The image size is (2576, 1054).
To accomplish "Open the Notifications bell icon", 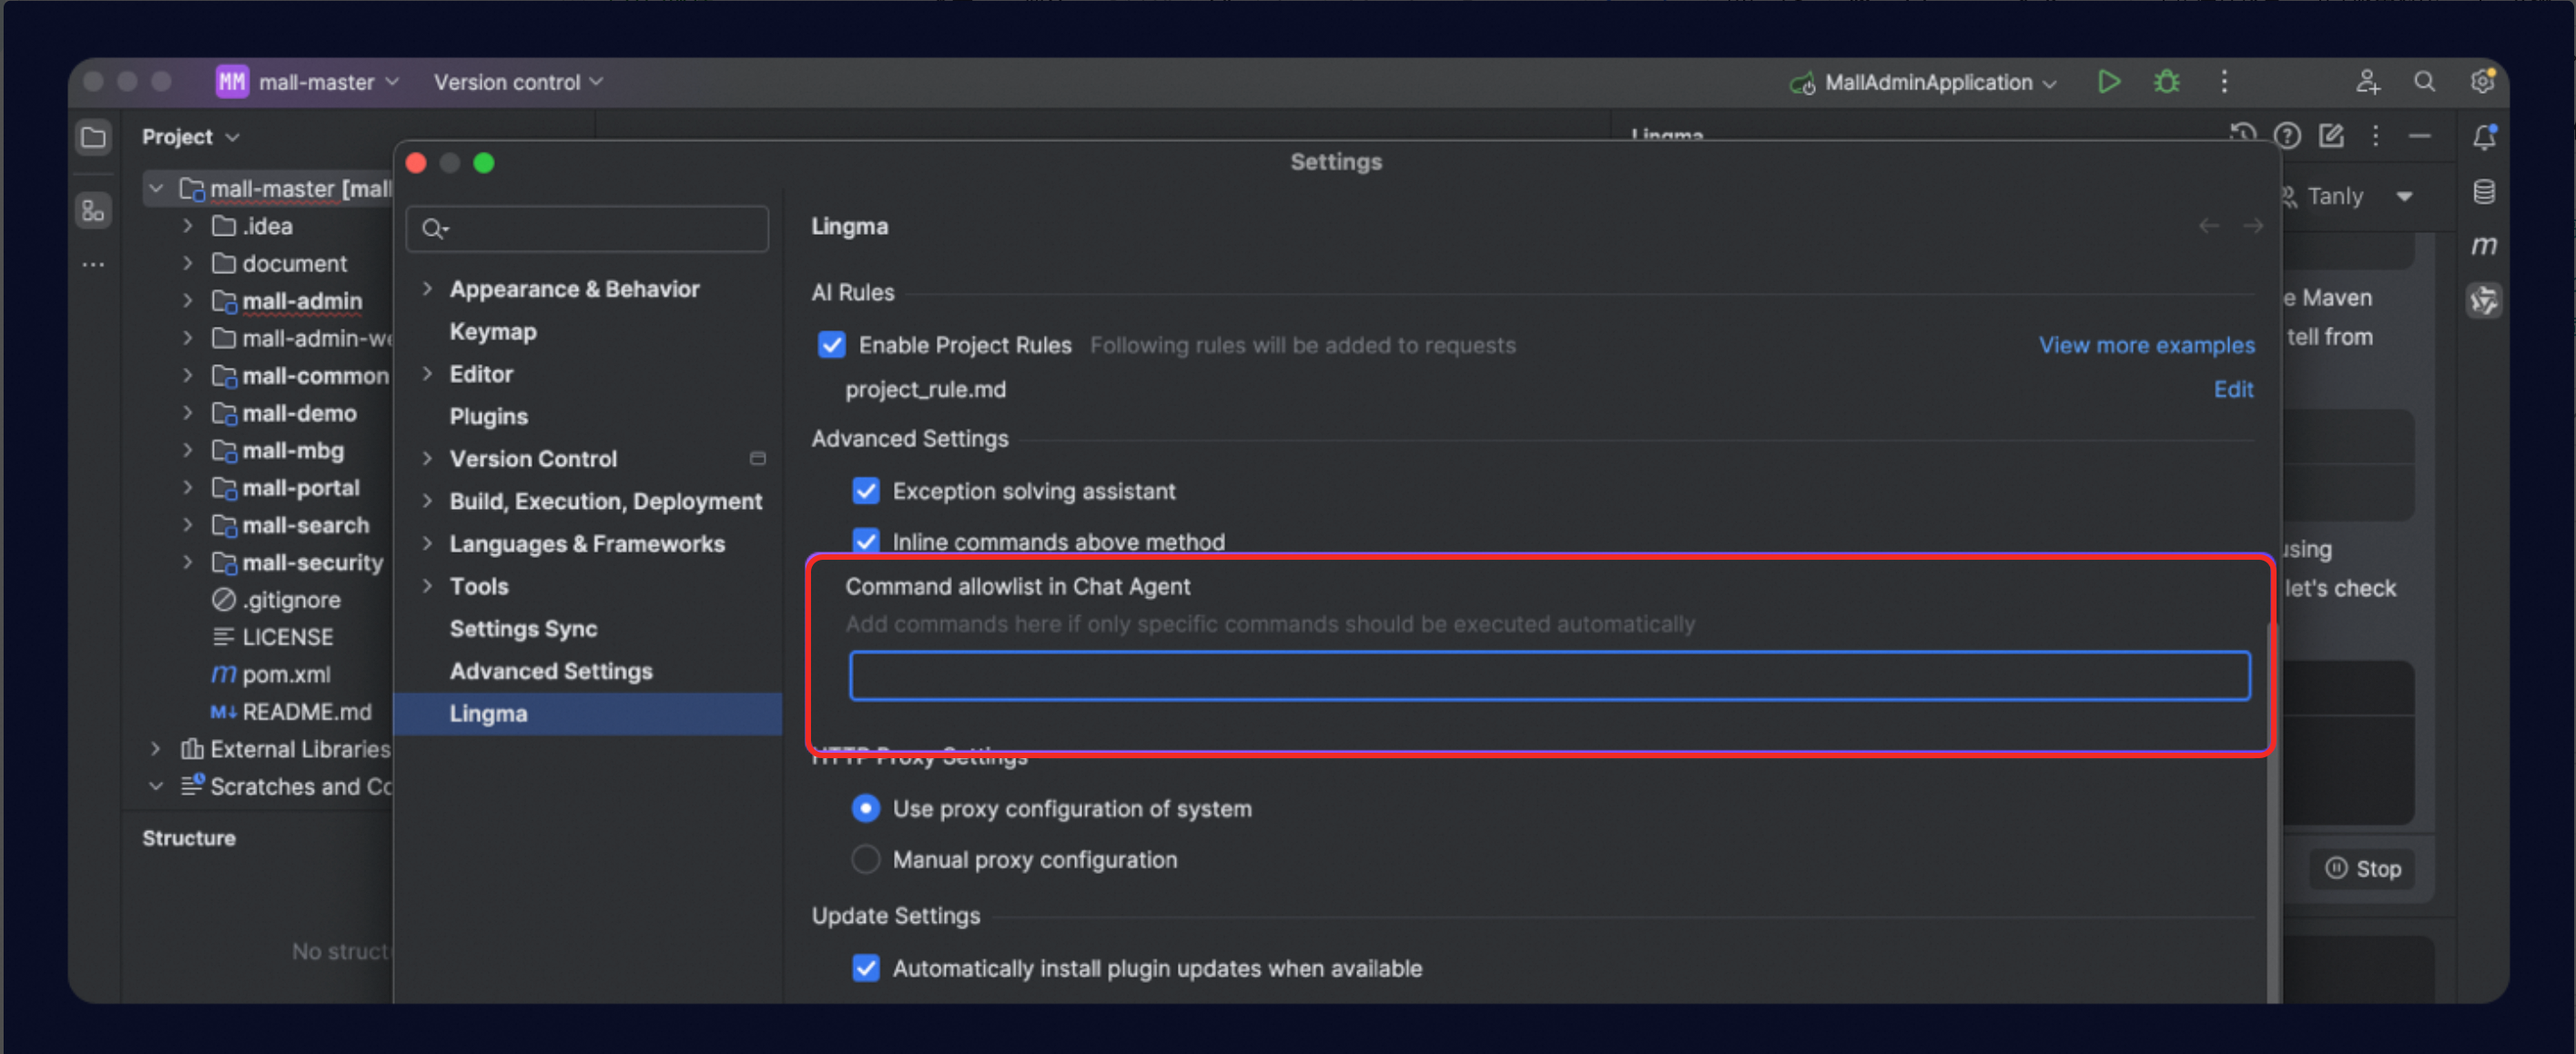I will [x=2484, y=137].
